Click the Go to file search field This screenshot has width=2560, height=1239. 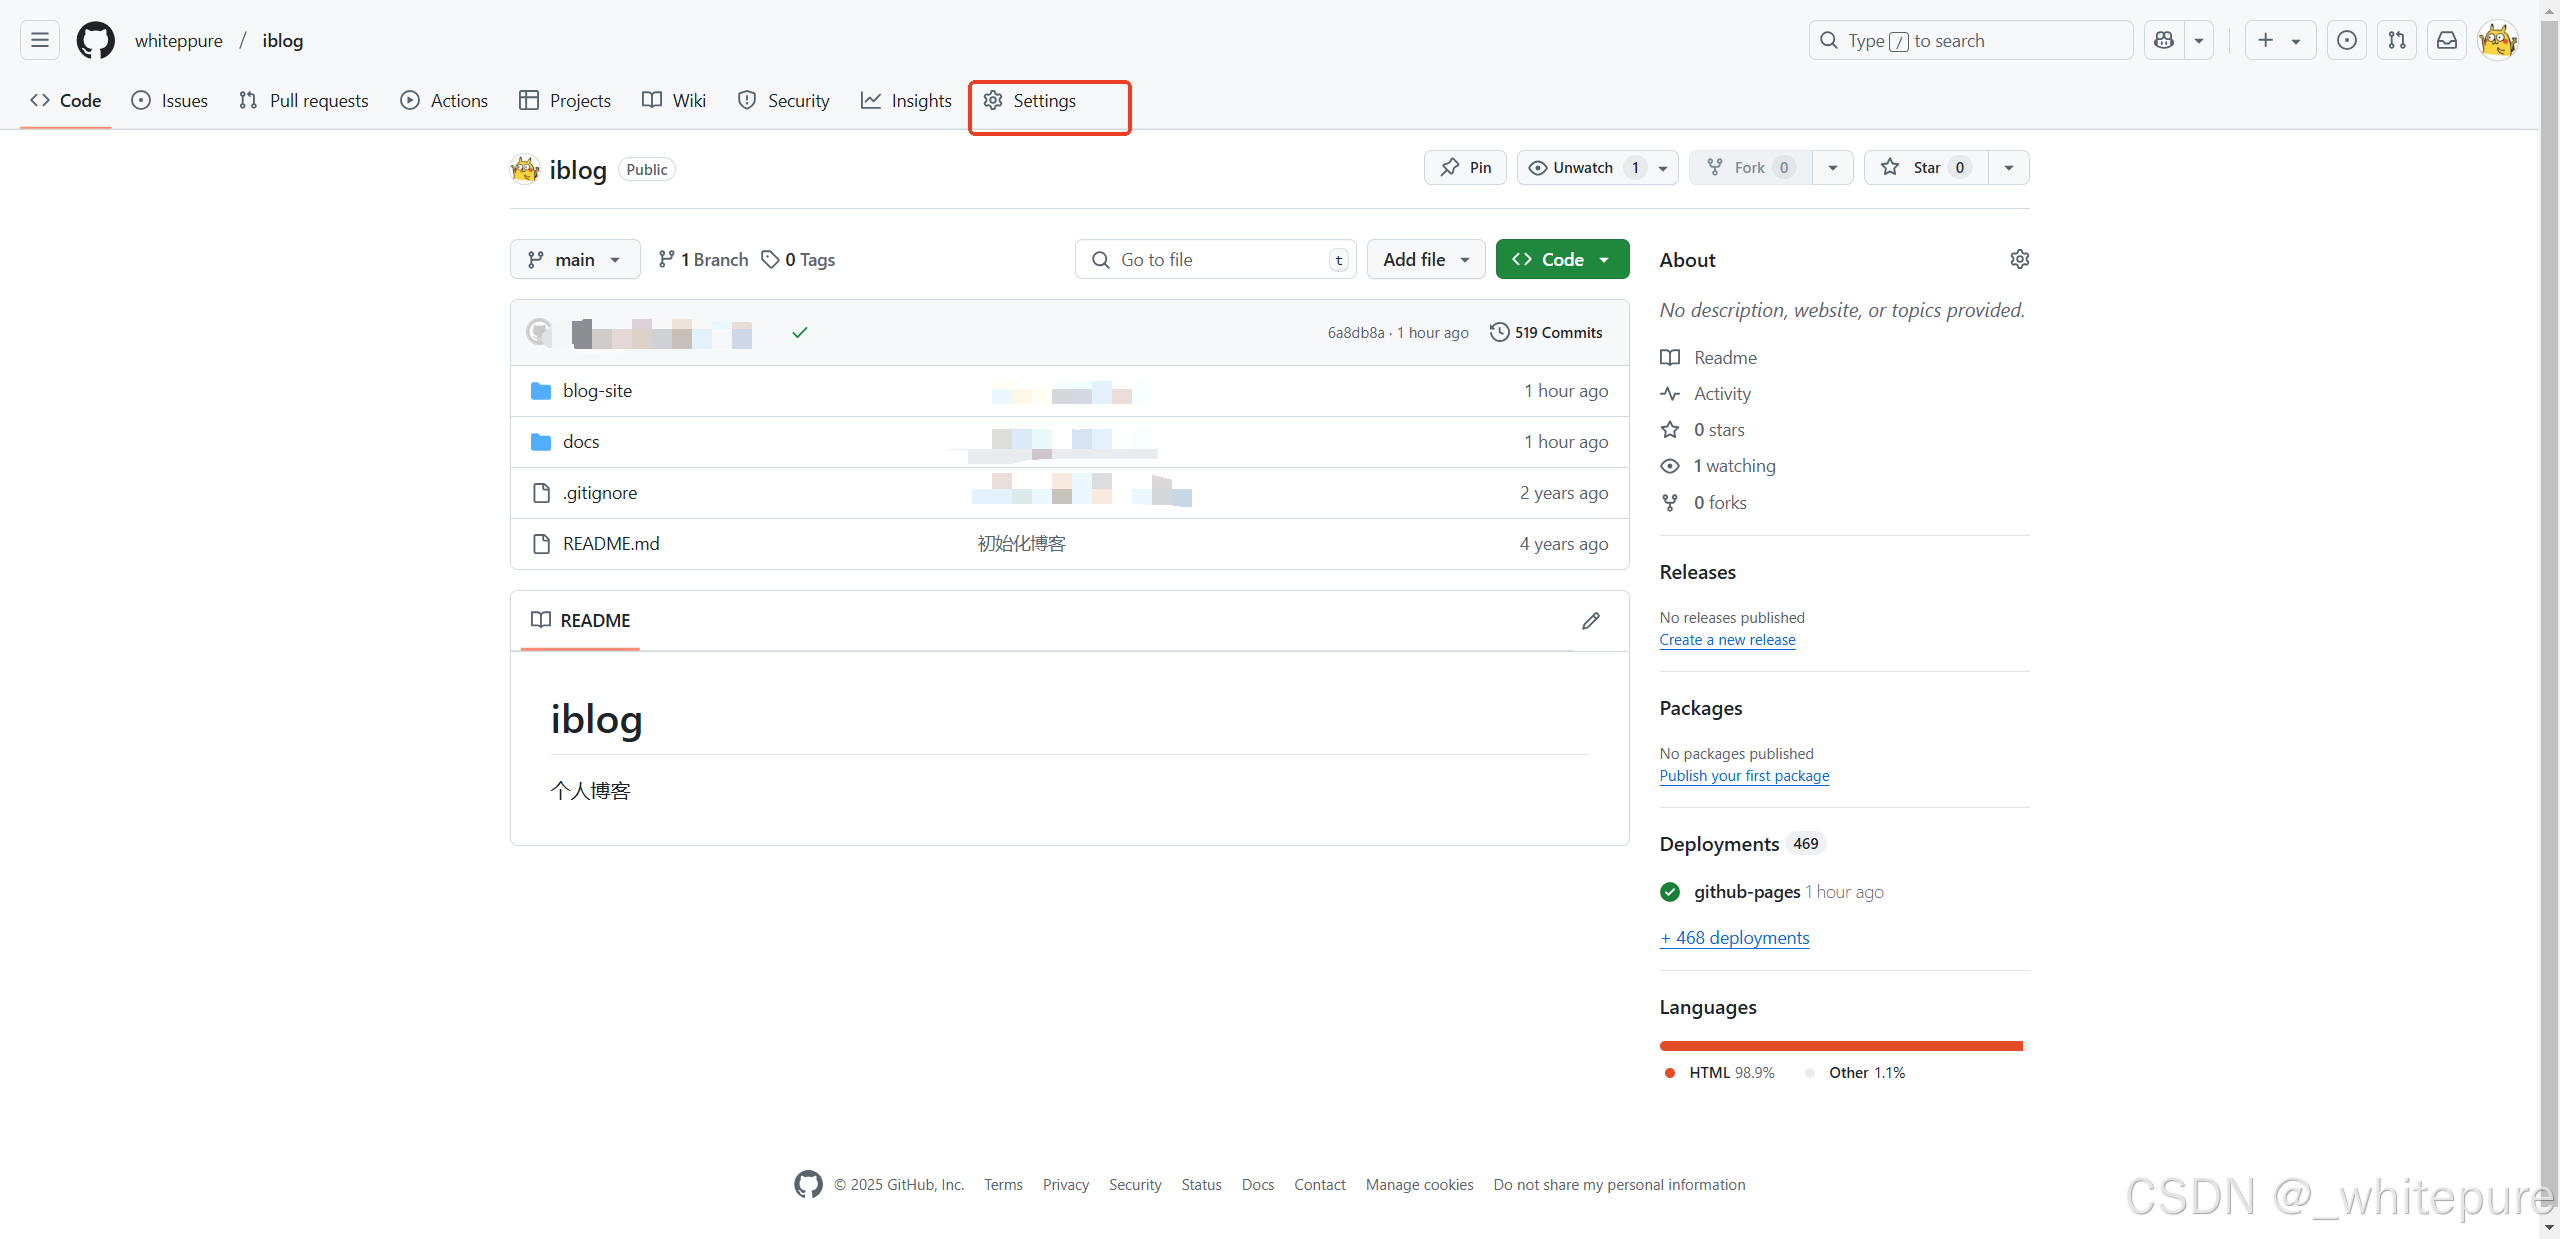click(x=1215, y=259)
